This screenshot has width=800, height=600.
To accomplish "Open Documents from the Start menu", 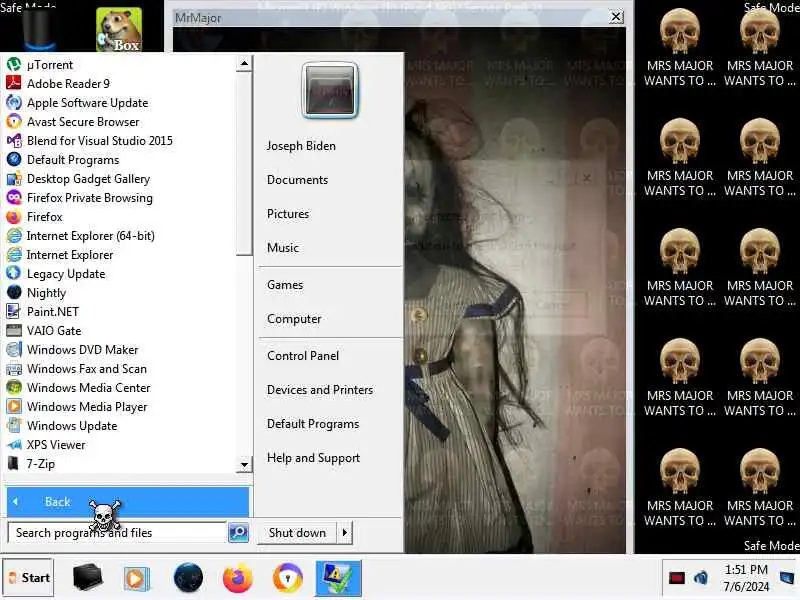I will 297,180.
